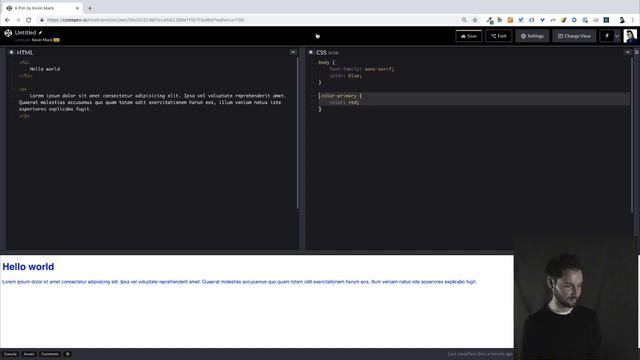Click the CodePen logo in the header

[8, 33]
